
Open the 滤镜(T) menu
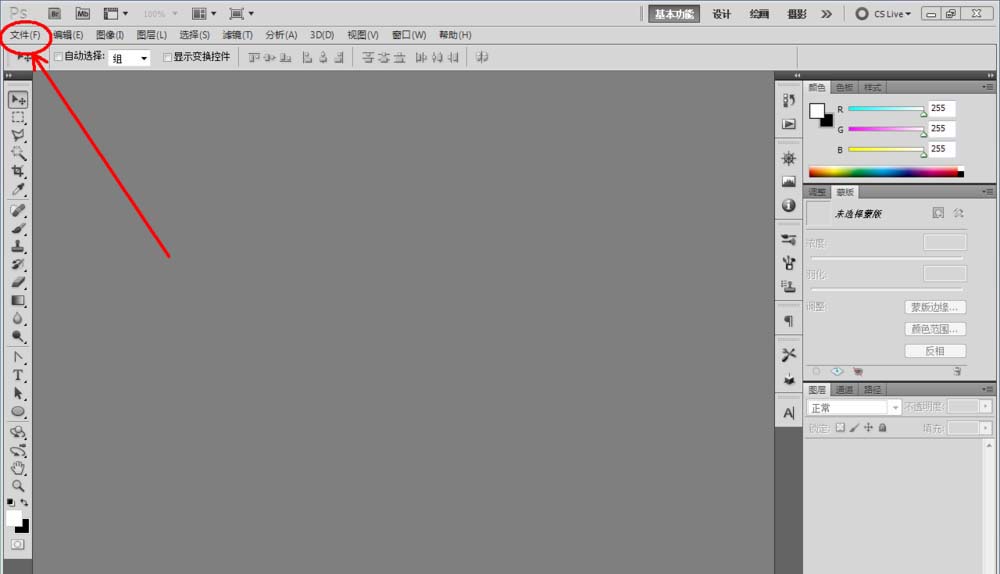[237, 35]
